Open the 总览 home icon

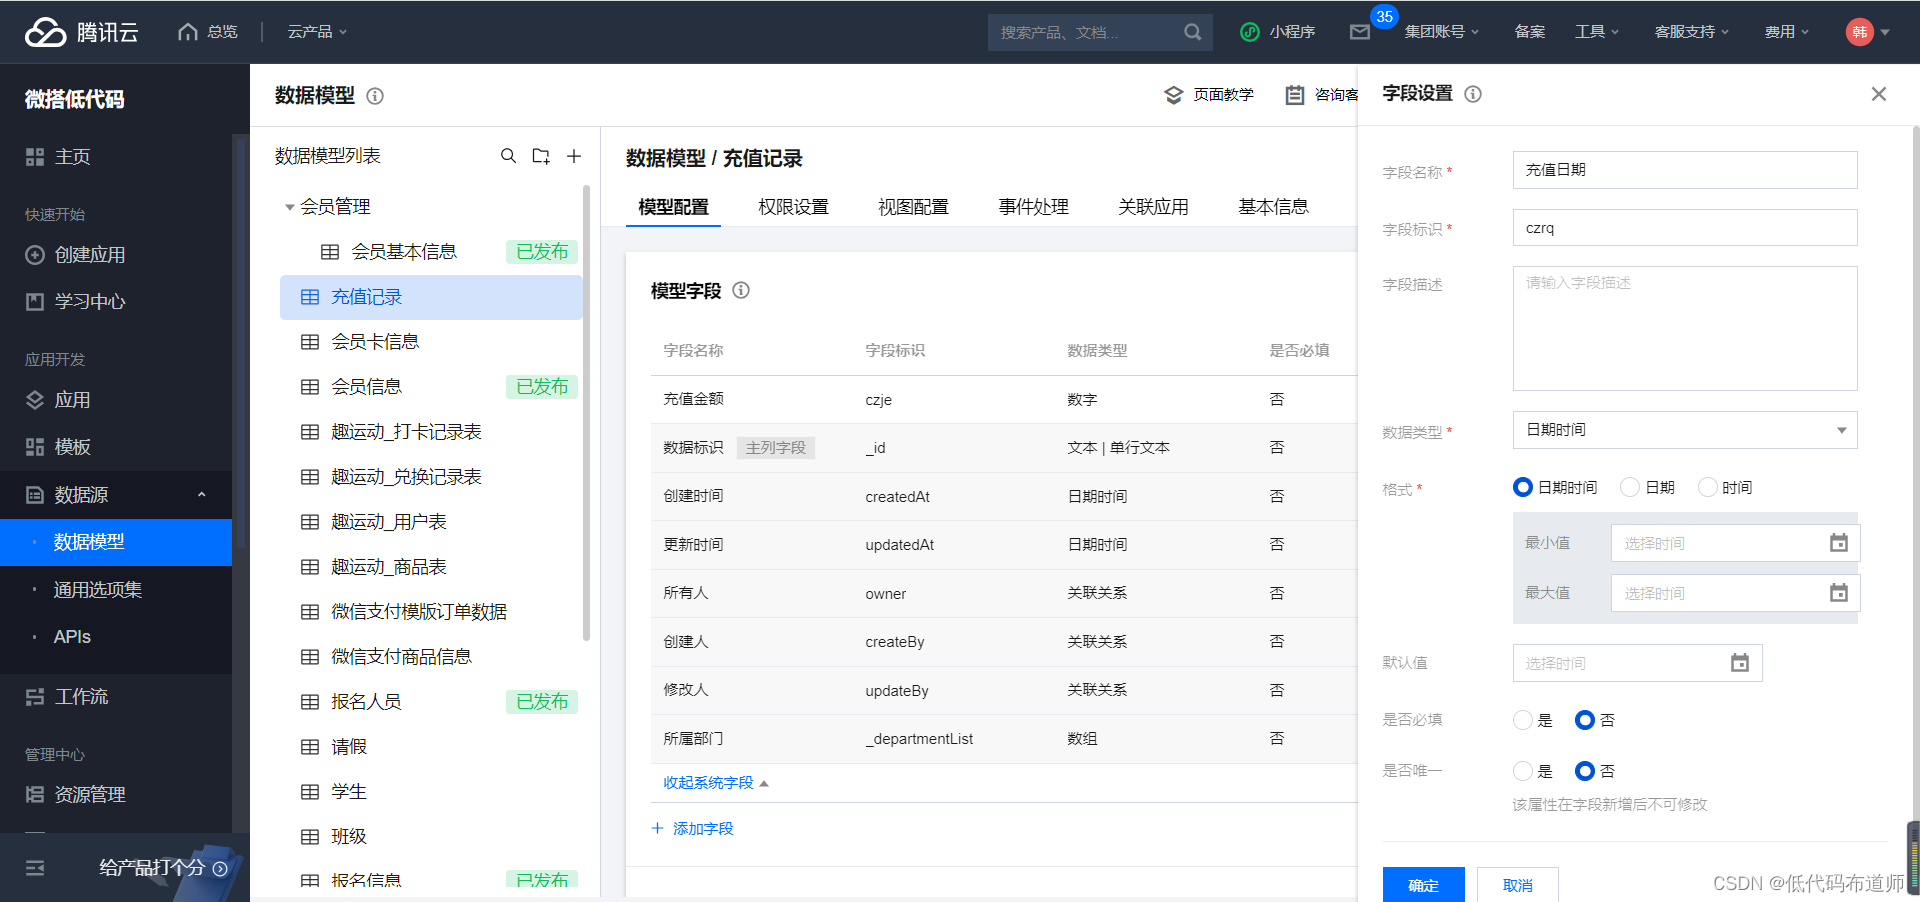(188, 32)
